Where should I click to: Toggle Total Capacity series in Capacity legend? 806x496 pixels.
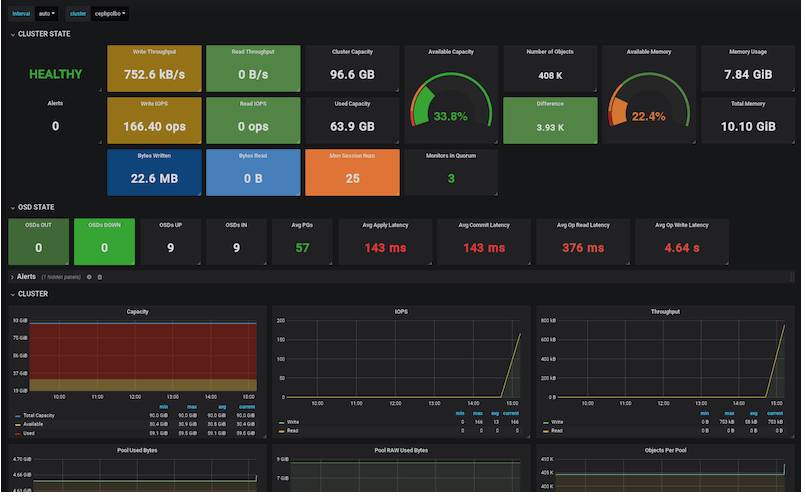pos(41,414)
